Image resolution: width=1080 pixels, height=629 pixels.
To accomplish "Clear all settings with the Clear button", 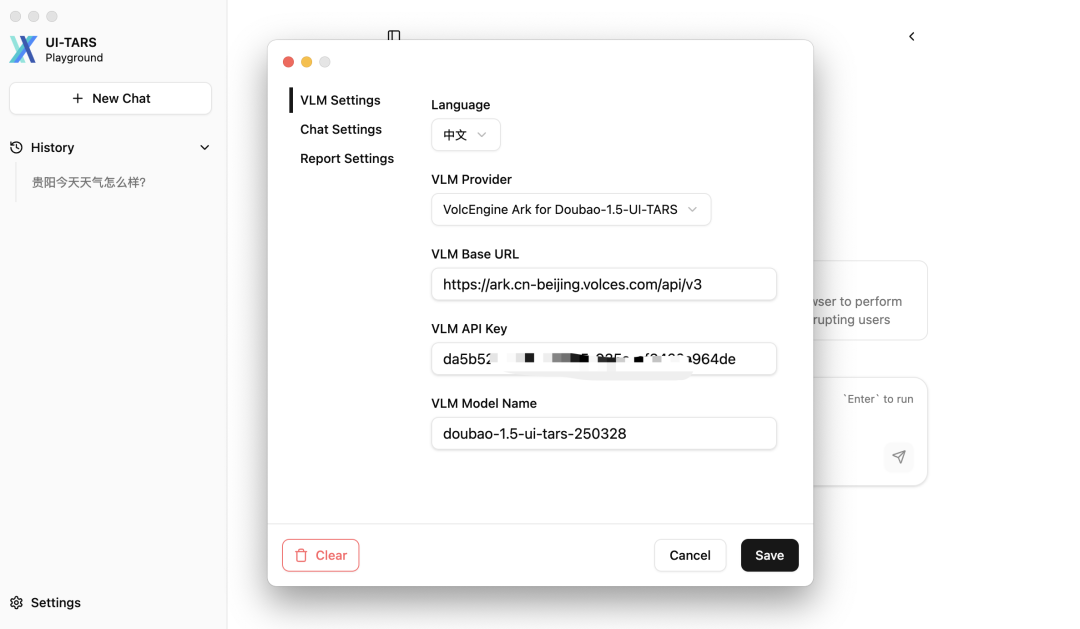I will click(x=320, y=555).
